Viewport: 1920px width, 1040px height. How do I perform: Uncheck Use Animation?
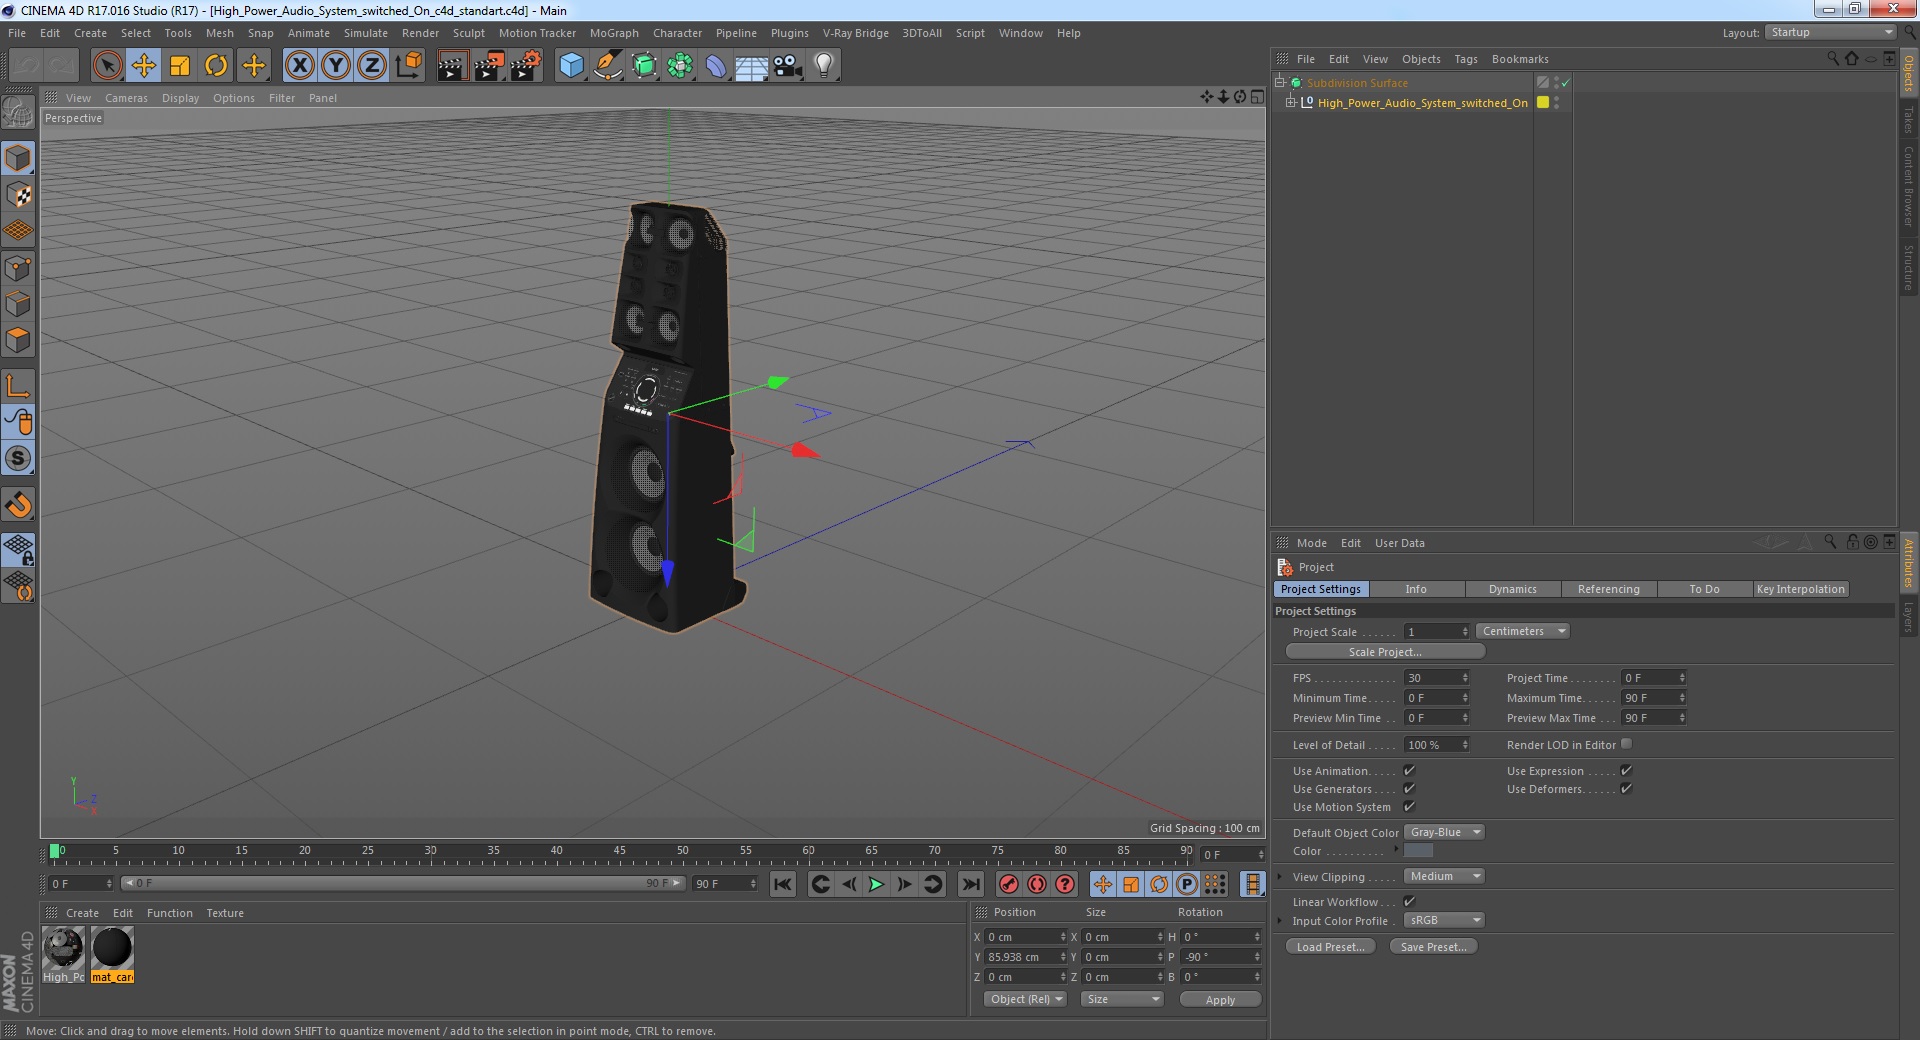[x=1409, y=770]
